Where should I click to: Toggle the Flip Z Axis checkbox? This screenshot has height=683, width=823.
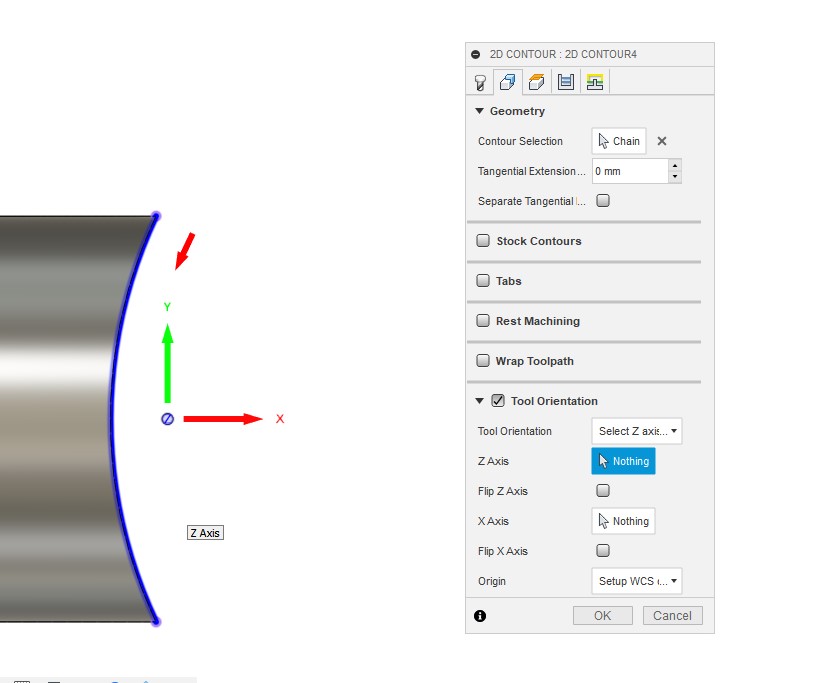point(603,490)
